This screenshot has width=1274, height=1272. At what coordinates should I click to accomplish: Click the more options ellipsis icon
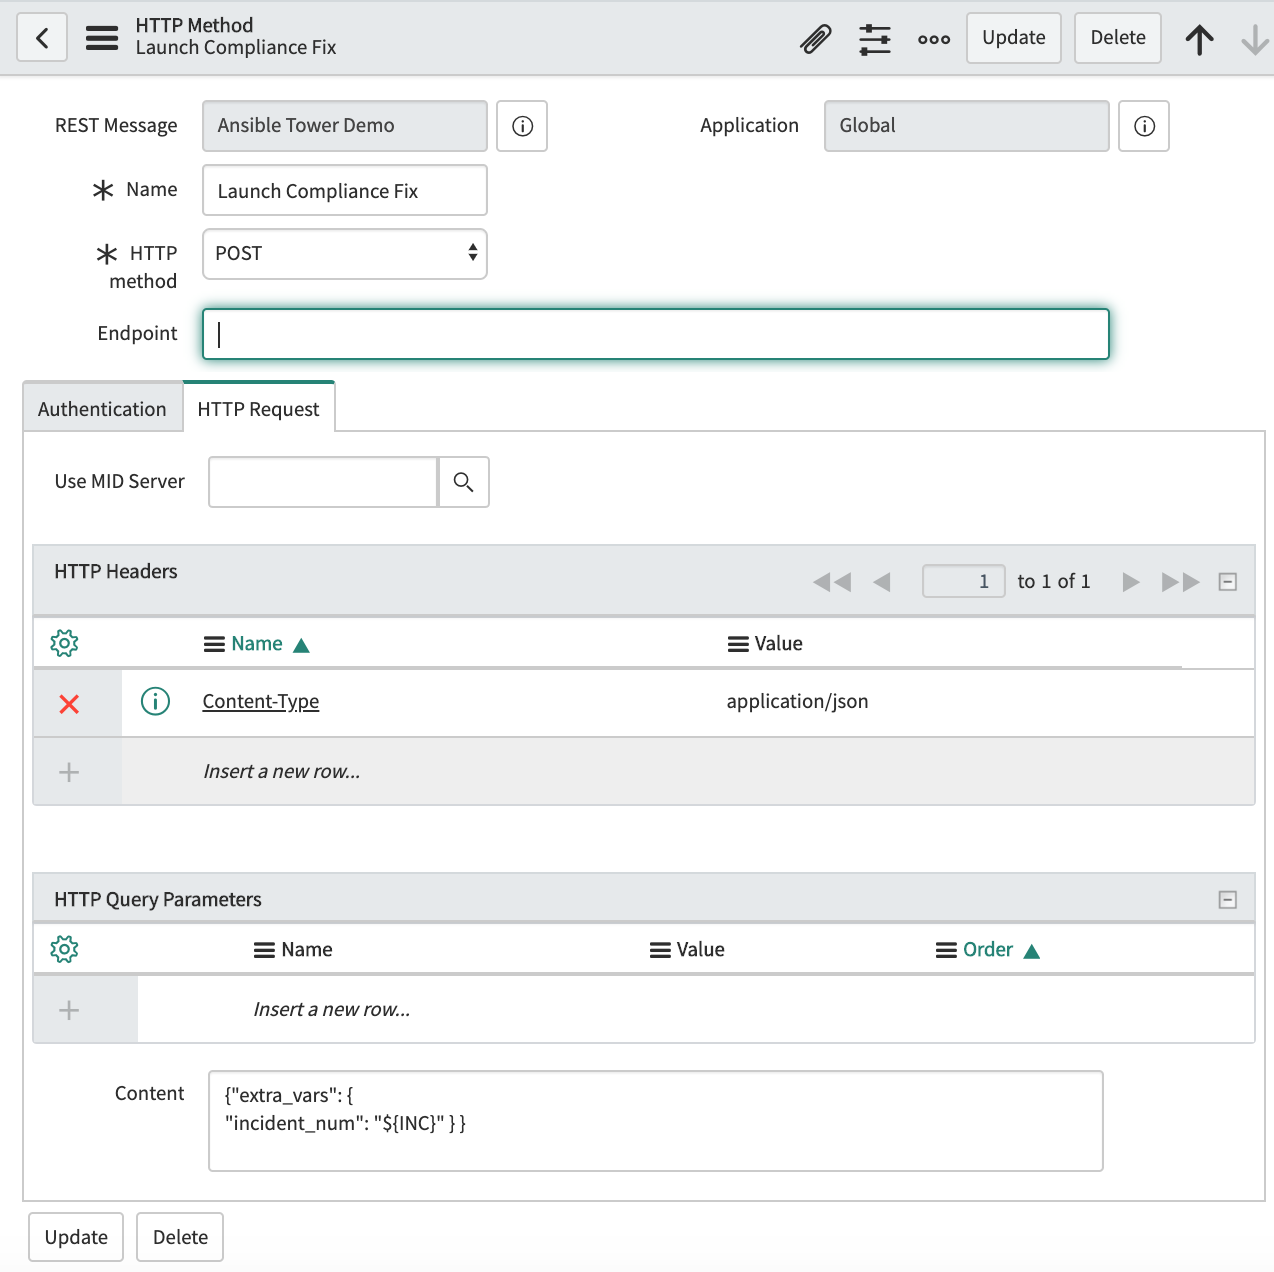933,38
